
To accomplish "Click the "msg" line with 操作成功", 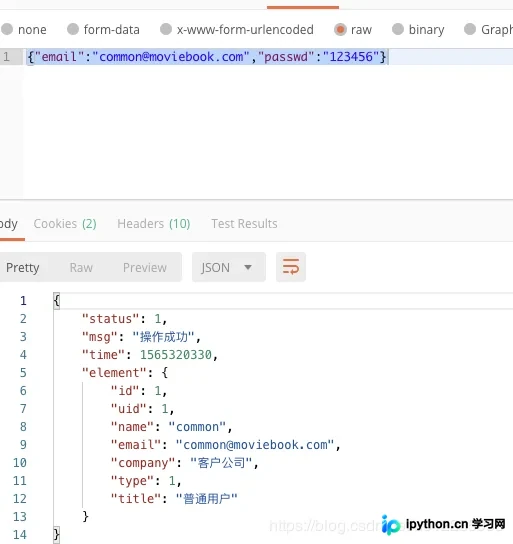I will pyautogui.click(x=141, y=337).
